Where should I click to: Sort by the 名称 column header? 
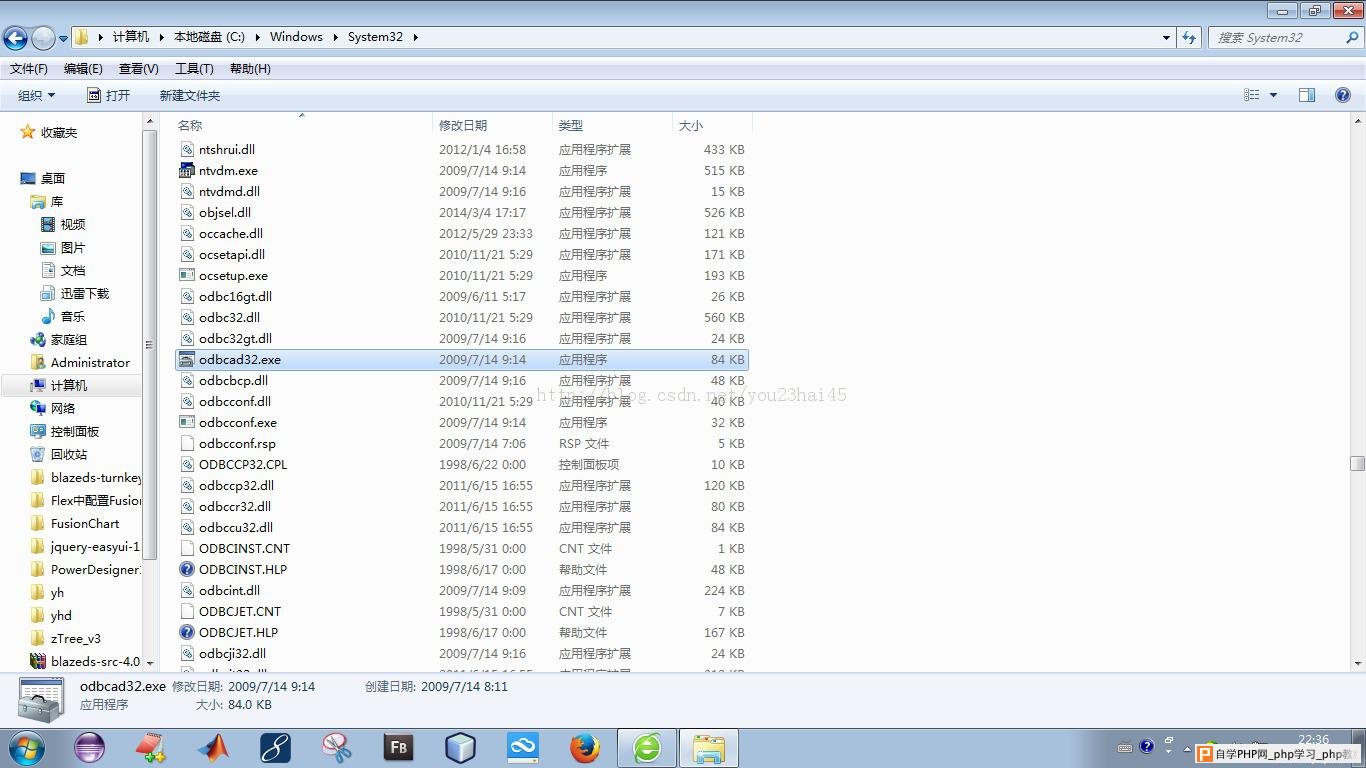[x=303, y=125]
